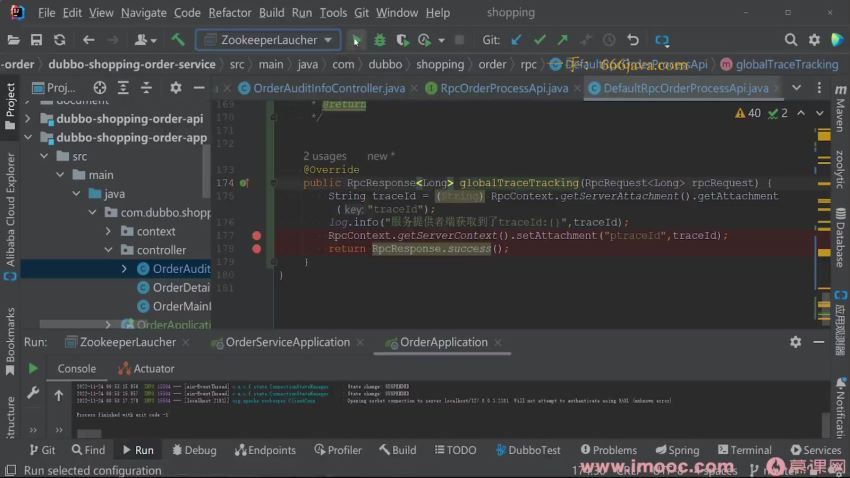Viewport: 850px width, 478px height.
Task: Open the Services tool window
Action: click(x=816, y=450)
